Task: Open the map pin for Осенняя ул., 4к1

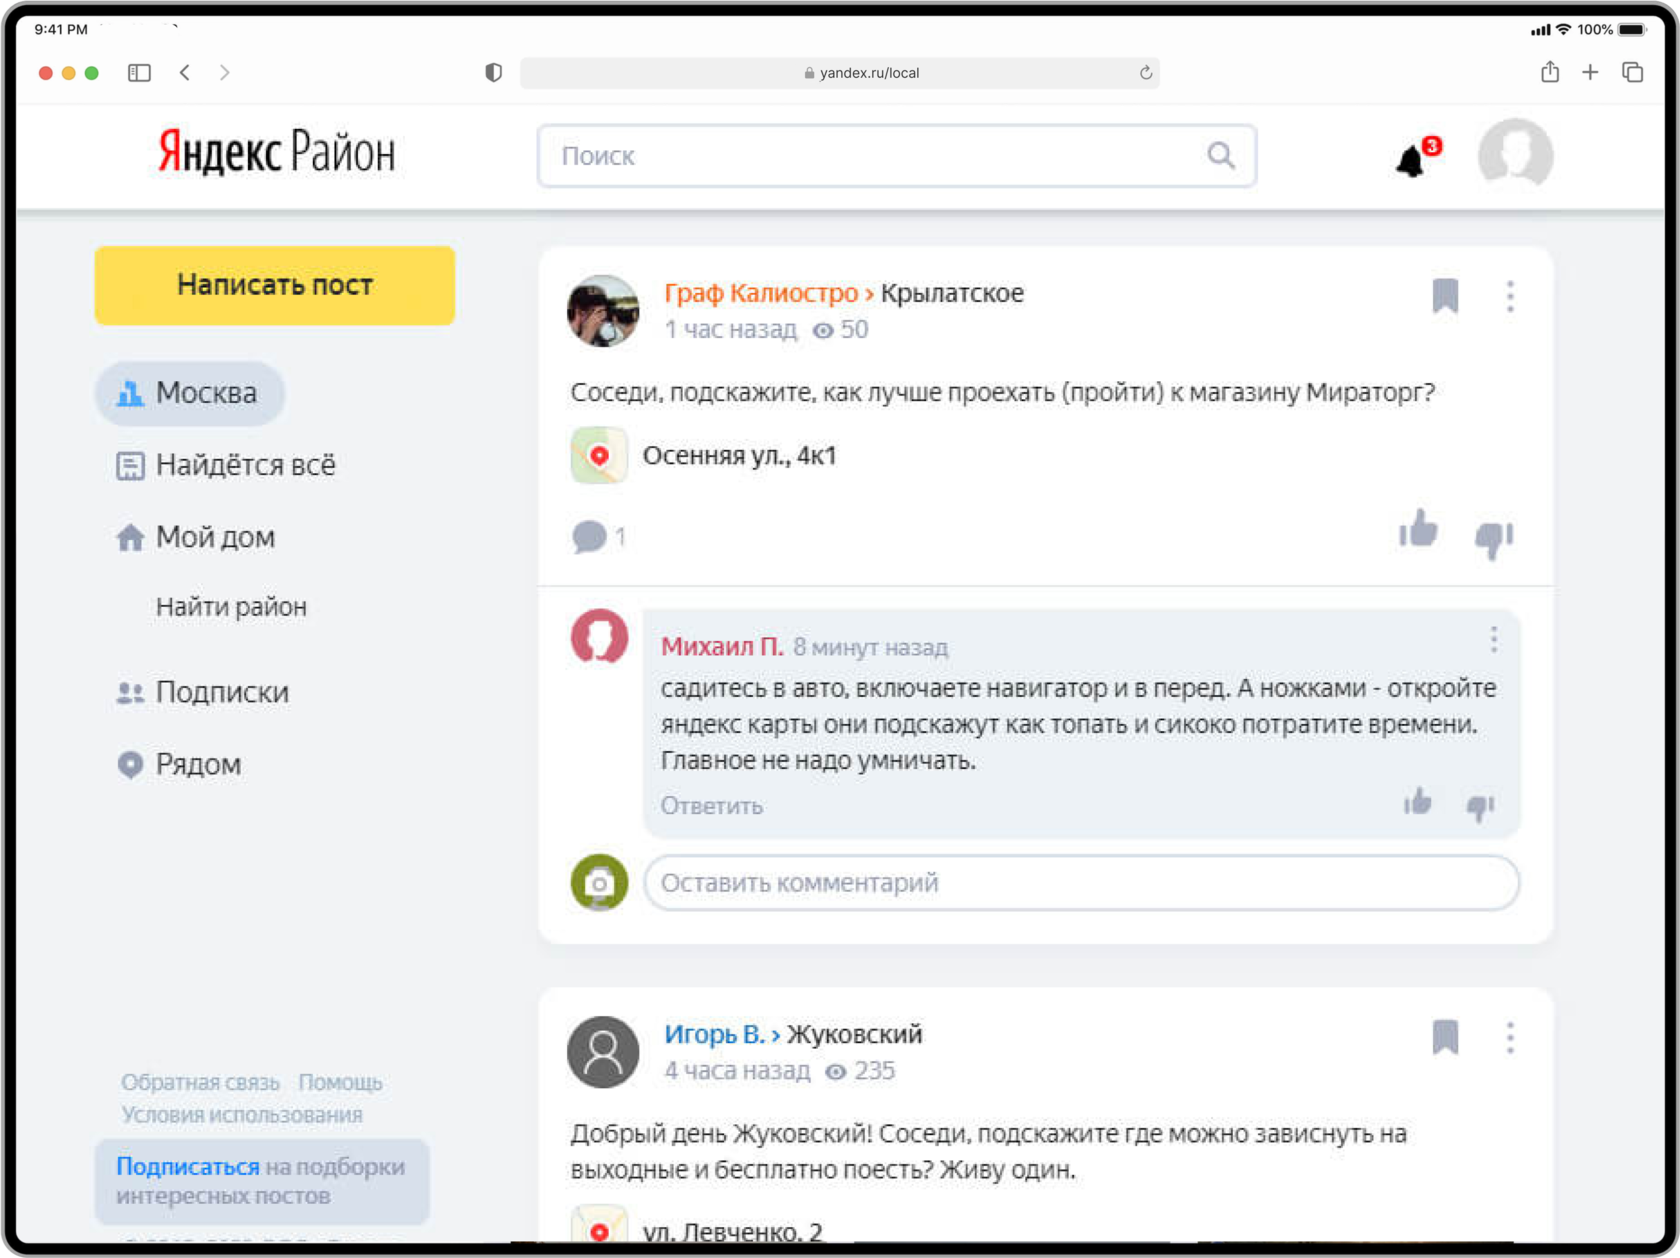Action: [x=599, y=455]
